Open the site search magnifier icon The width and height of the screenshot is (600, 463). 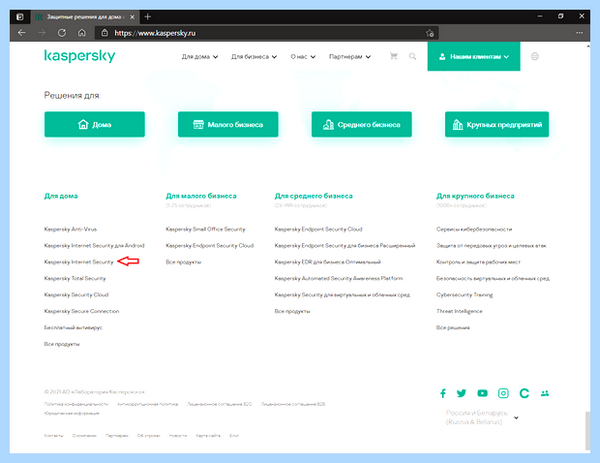click(412, 57)
